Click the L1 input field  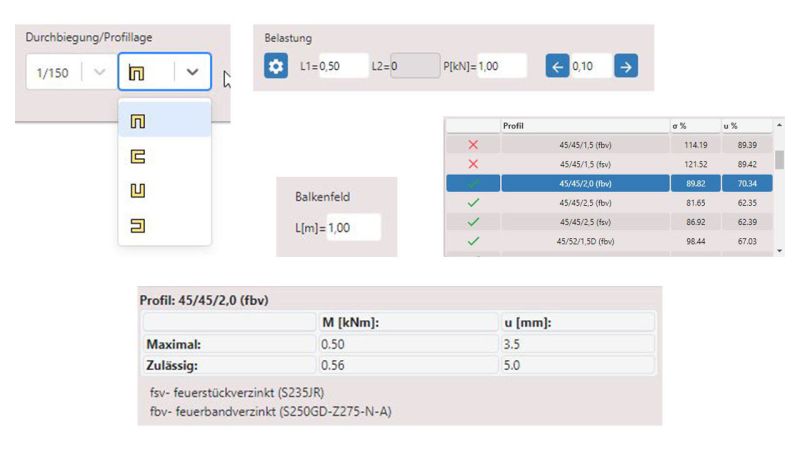click(343, 67)
